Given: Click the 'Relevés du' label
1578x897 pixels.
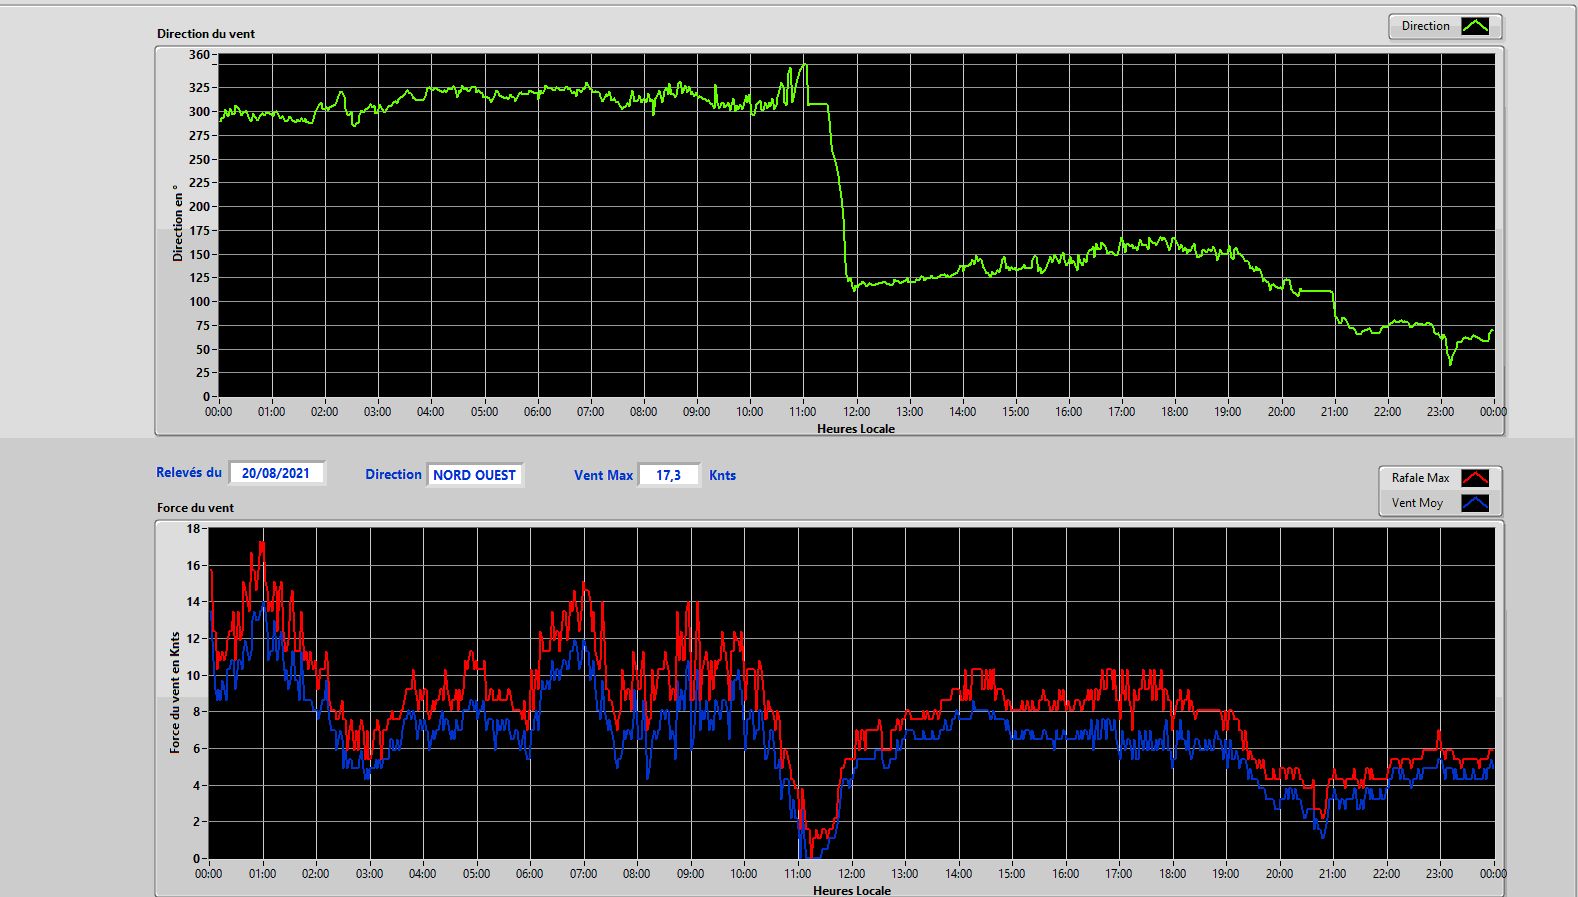Looking at the screenshot, I should coord(189,472).
